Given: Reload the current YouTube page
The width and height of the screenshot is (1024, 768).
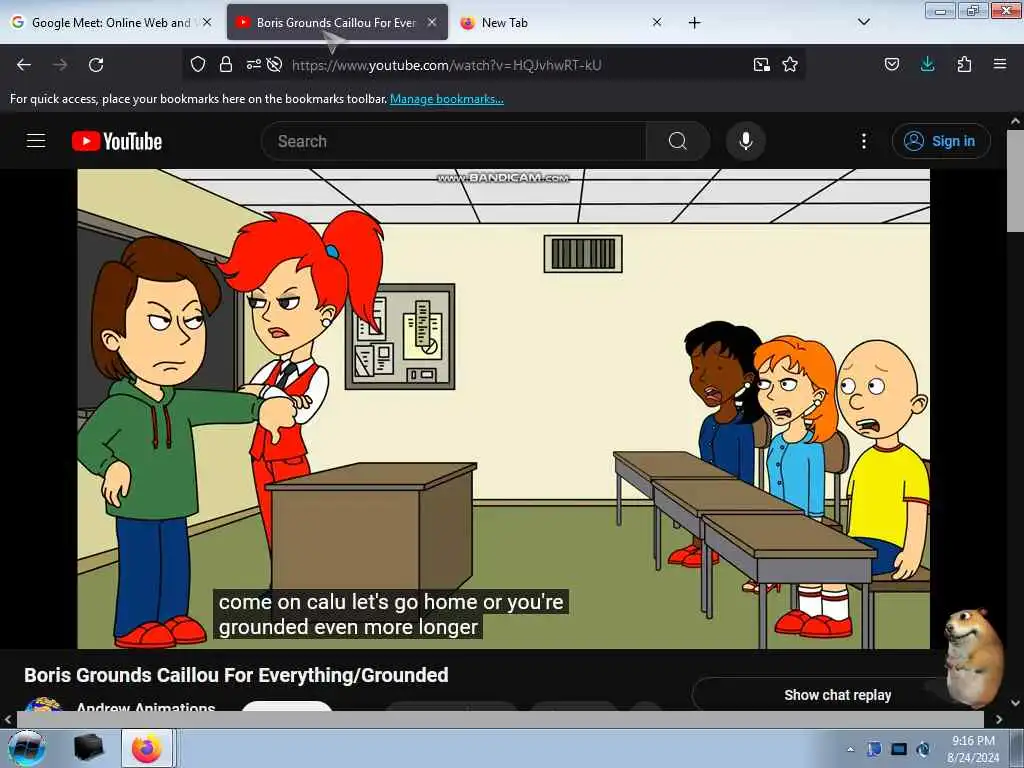Looking at the screenshot, I should pos(96,65).
